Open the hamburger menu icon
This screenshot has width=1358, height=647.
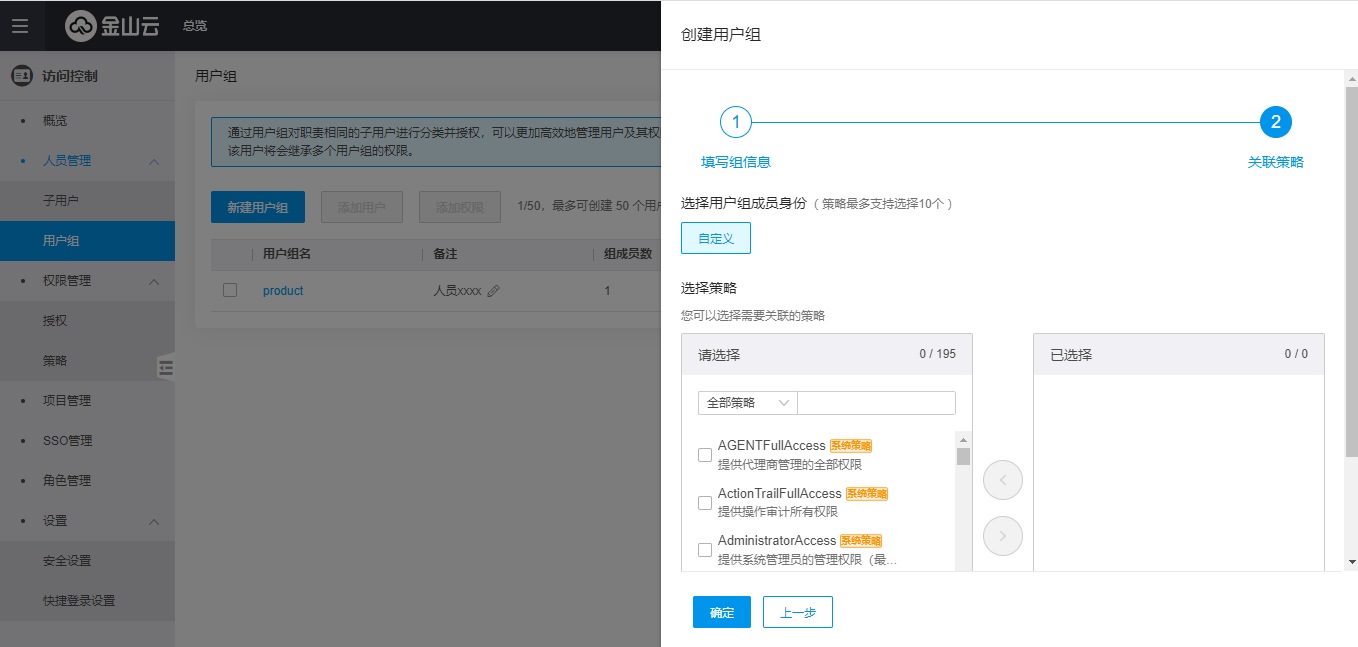20,26
